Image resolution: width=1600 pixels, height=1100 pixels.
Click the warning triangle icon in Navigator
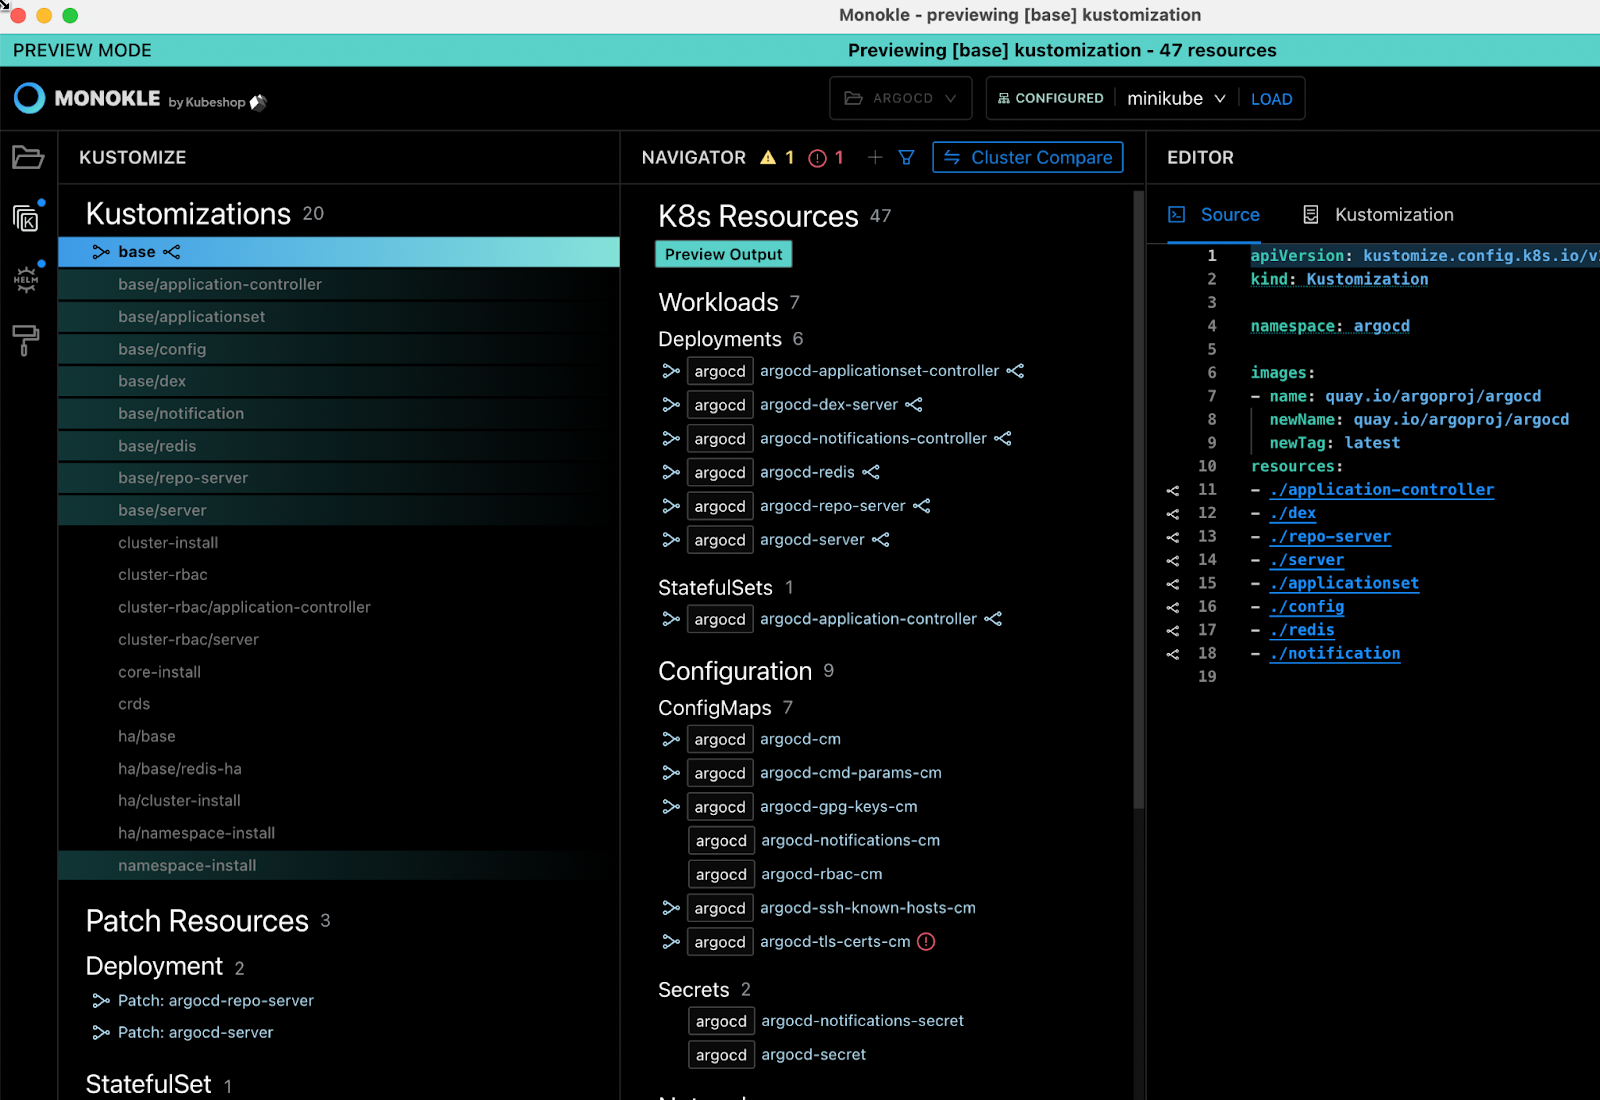point(768,157)
